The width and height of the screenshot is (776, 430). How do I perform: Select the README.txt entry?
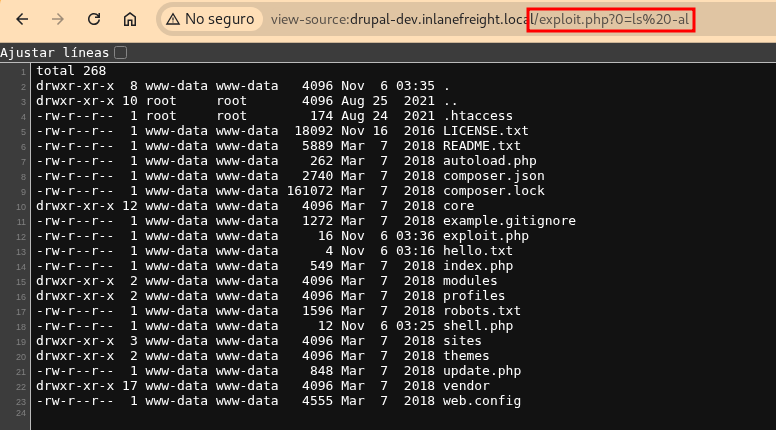point(482,146)
